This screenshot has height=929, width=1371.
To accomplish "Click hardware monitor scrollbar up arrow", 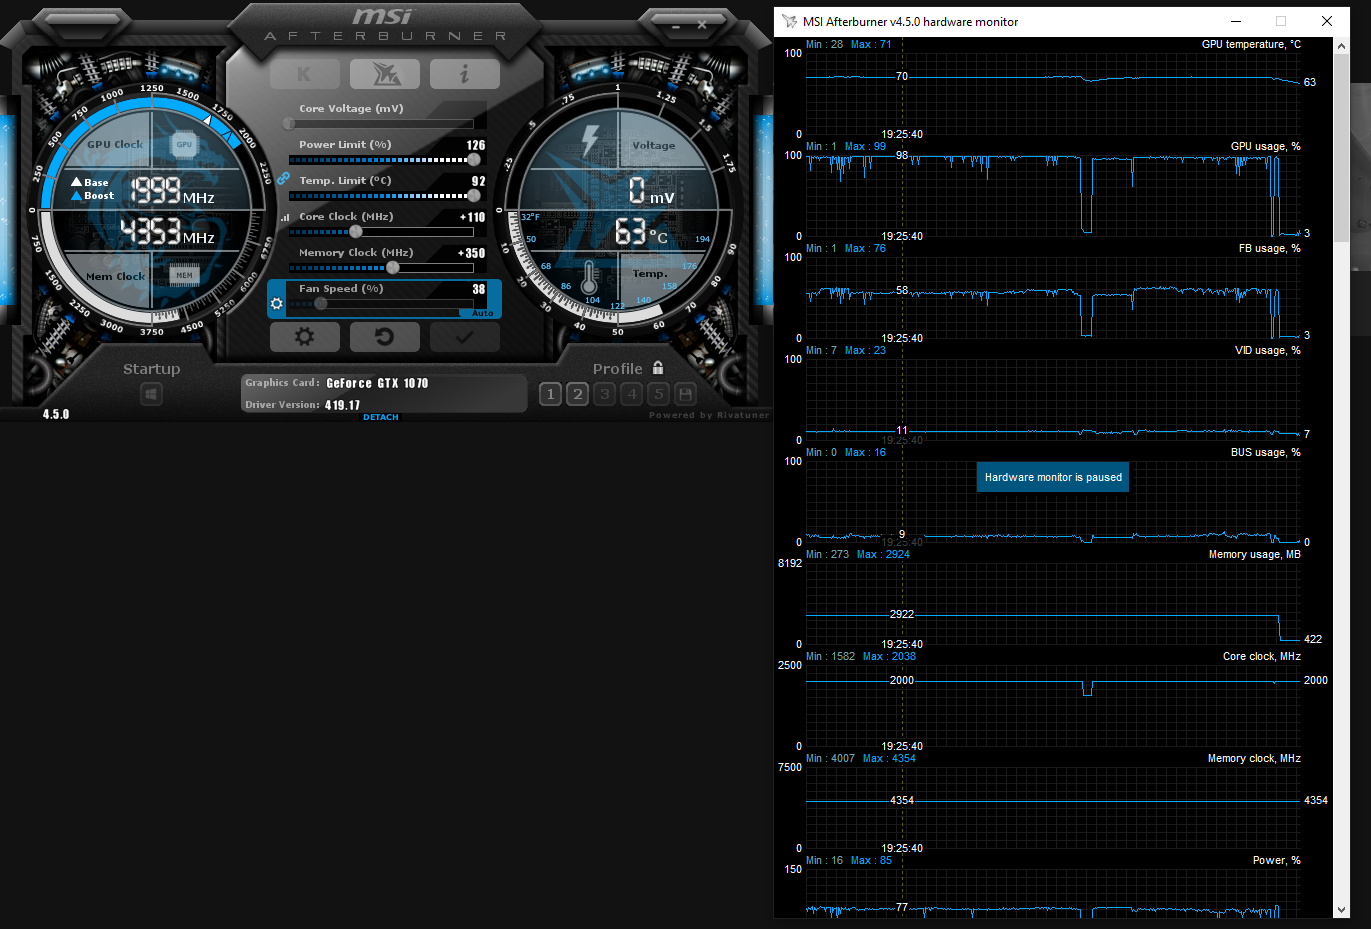I will (1341, 45).
